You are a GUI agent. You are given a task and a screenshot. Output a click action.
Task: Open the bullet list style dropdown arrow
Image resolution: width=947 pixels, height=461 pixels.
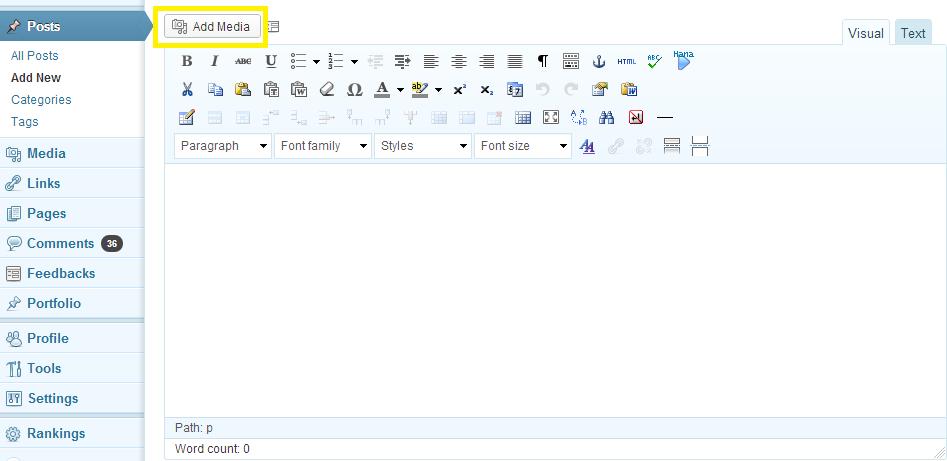tap(316, 61)
